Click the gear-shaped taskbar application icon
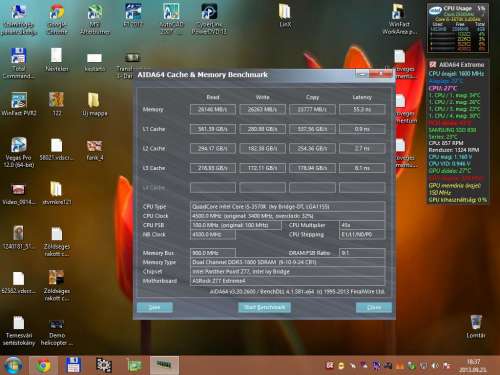Image resolution: width=500 pixels, height=375 pixels. pos(104,365)
